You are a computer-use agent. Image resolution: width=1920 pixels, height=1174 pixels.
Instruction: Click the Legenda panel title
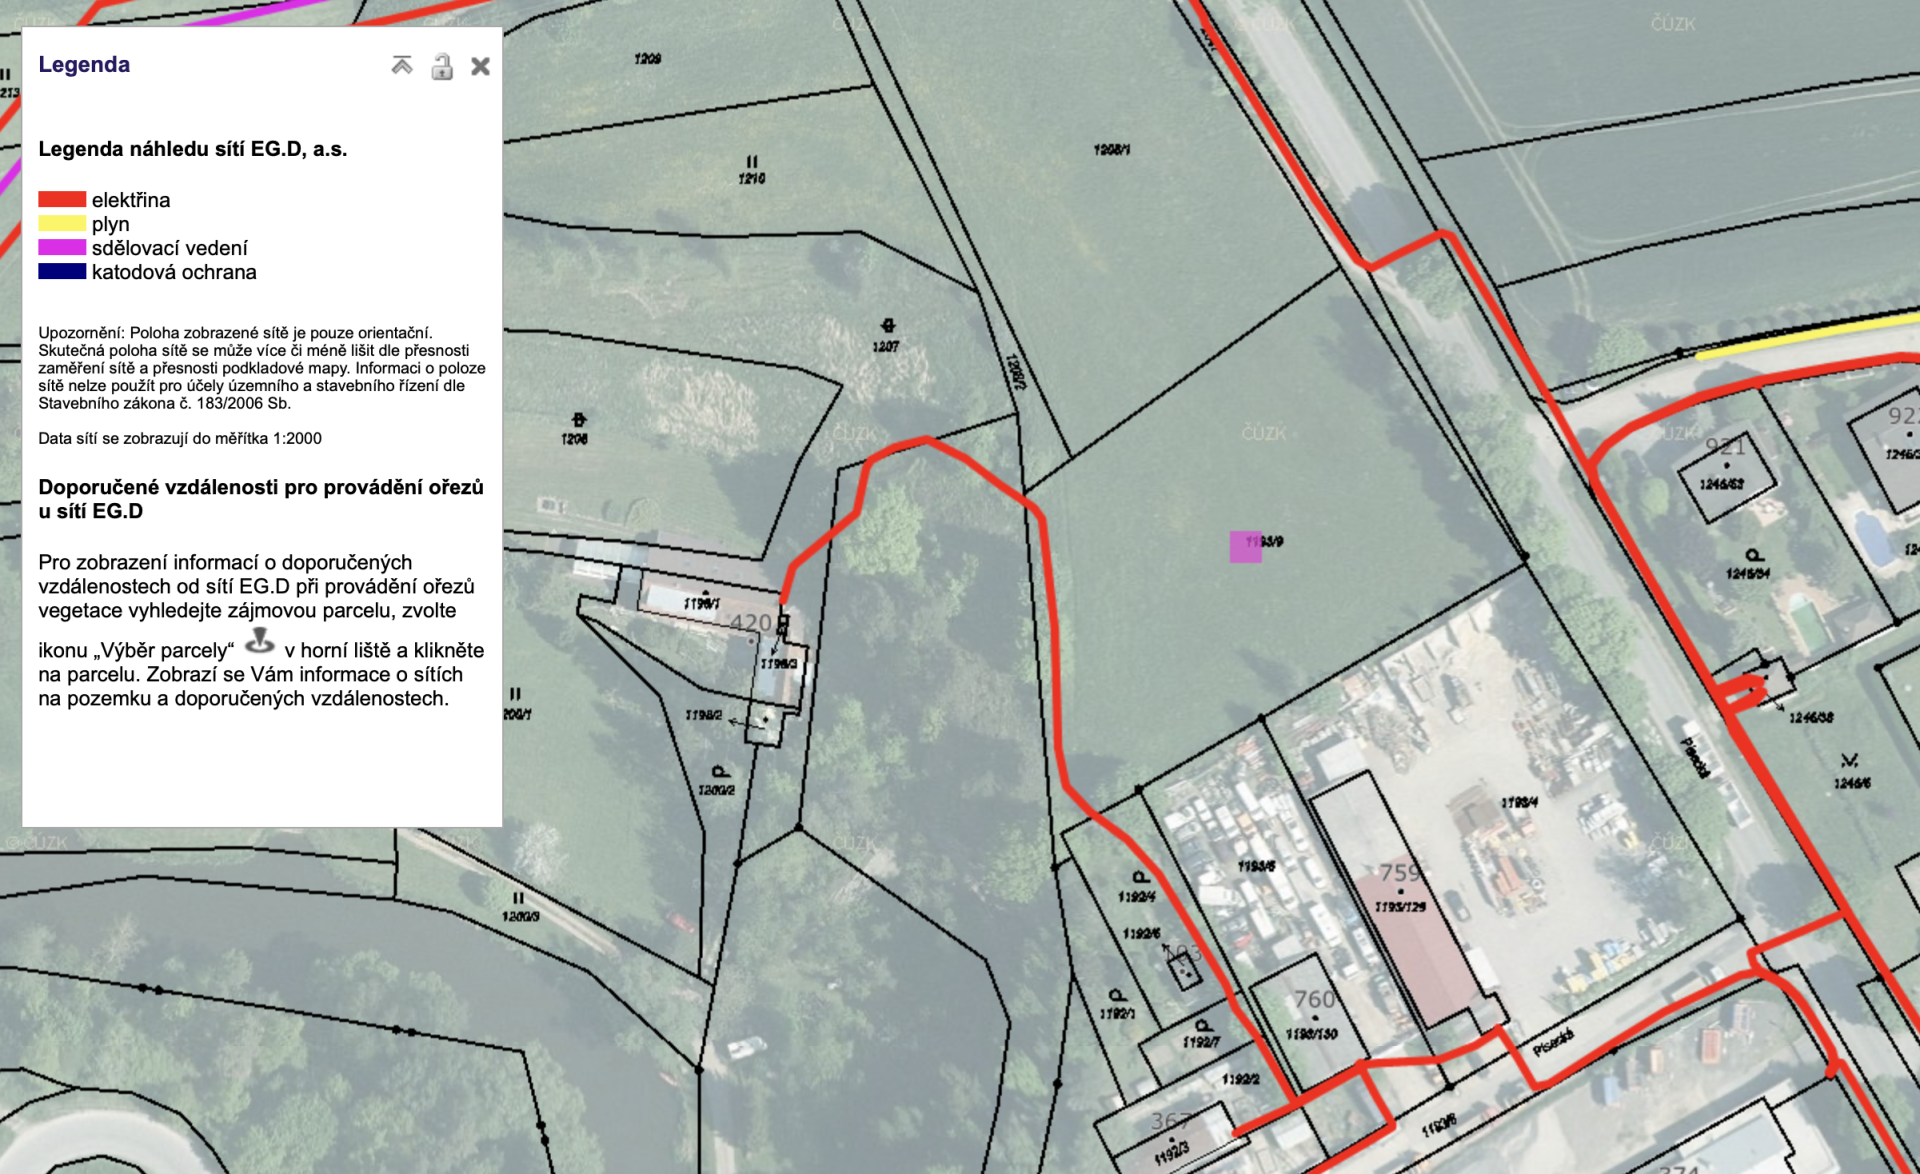[84, 64]
